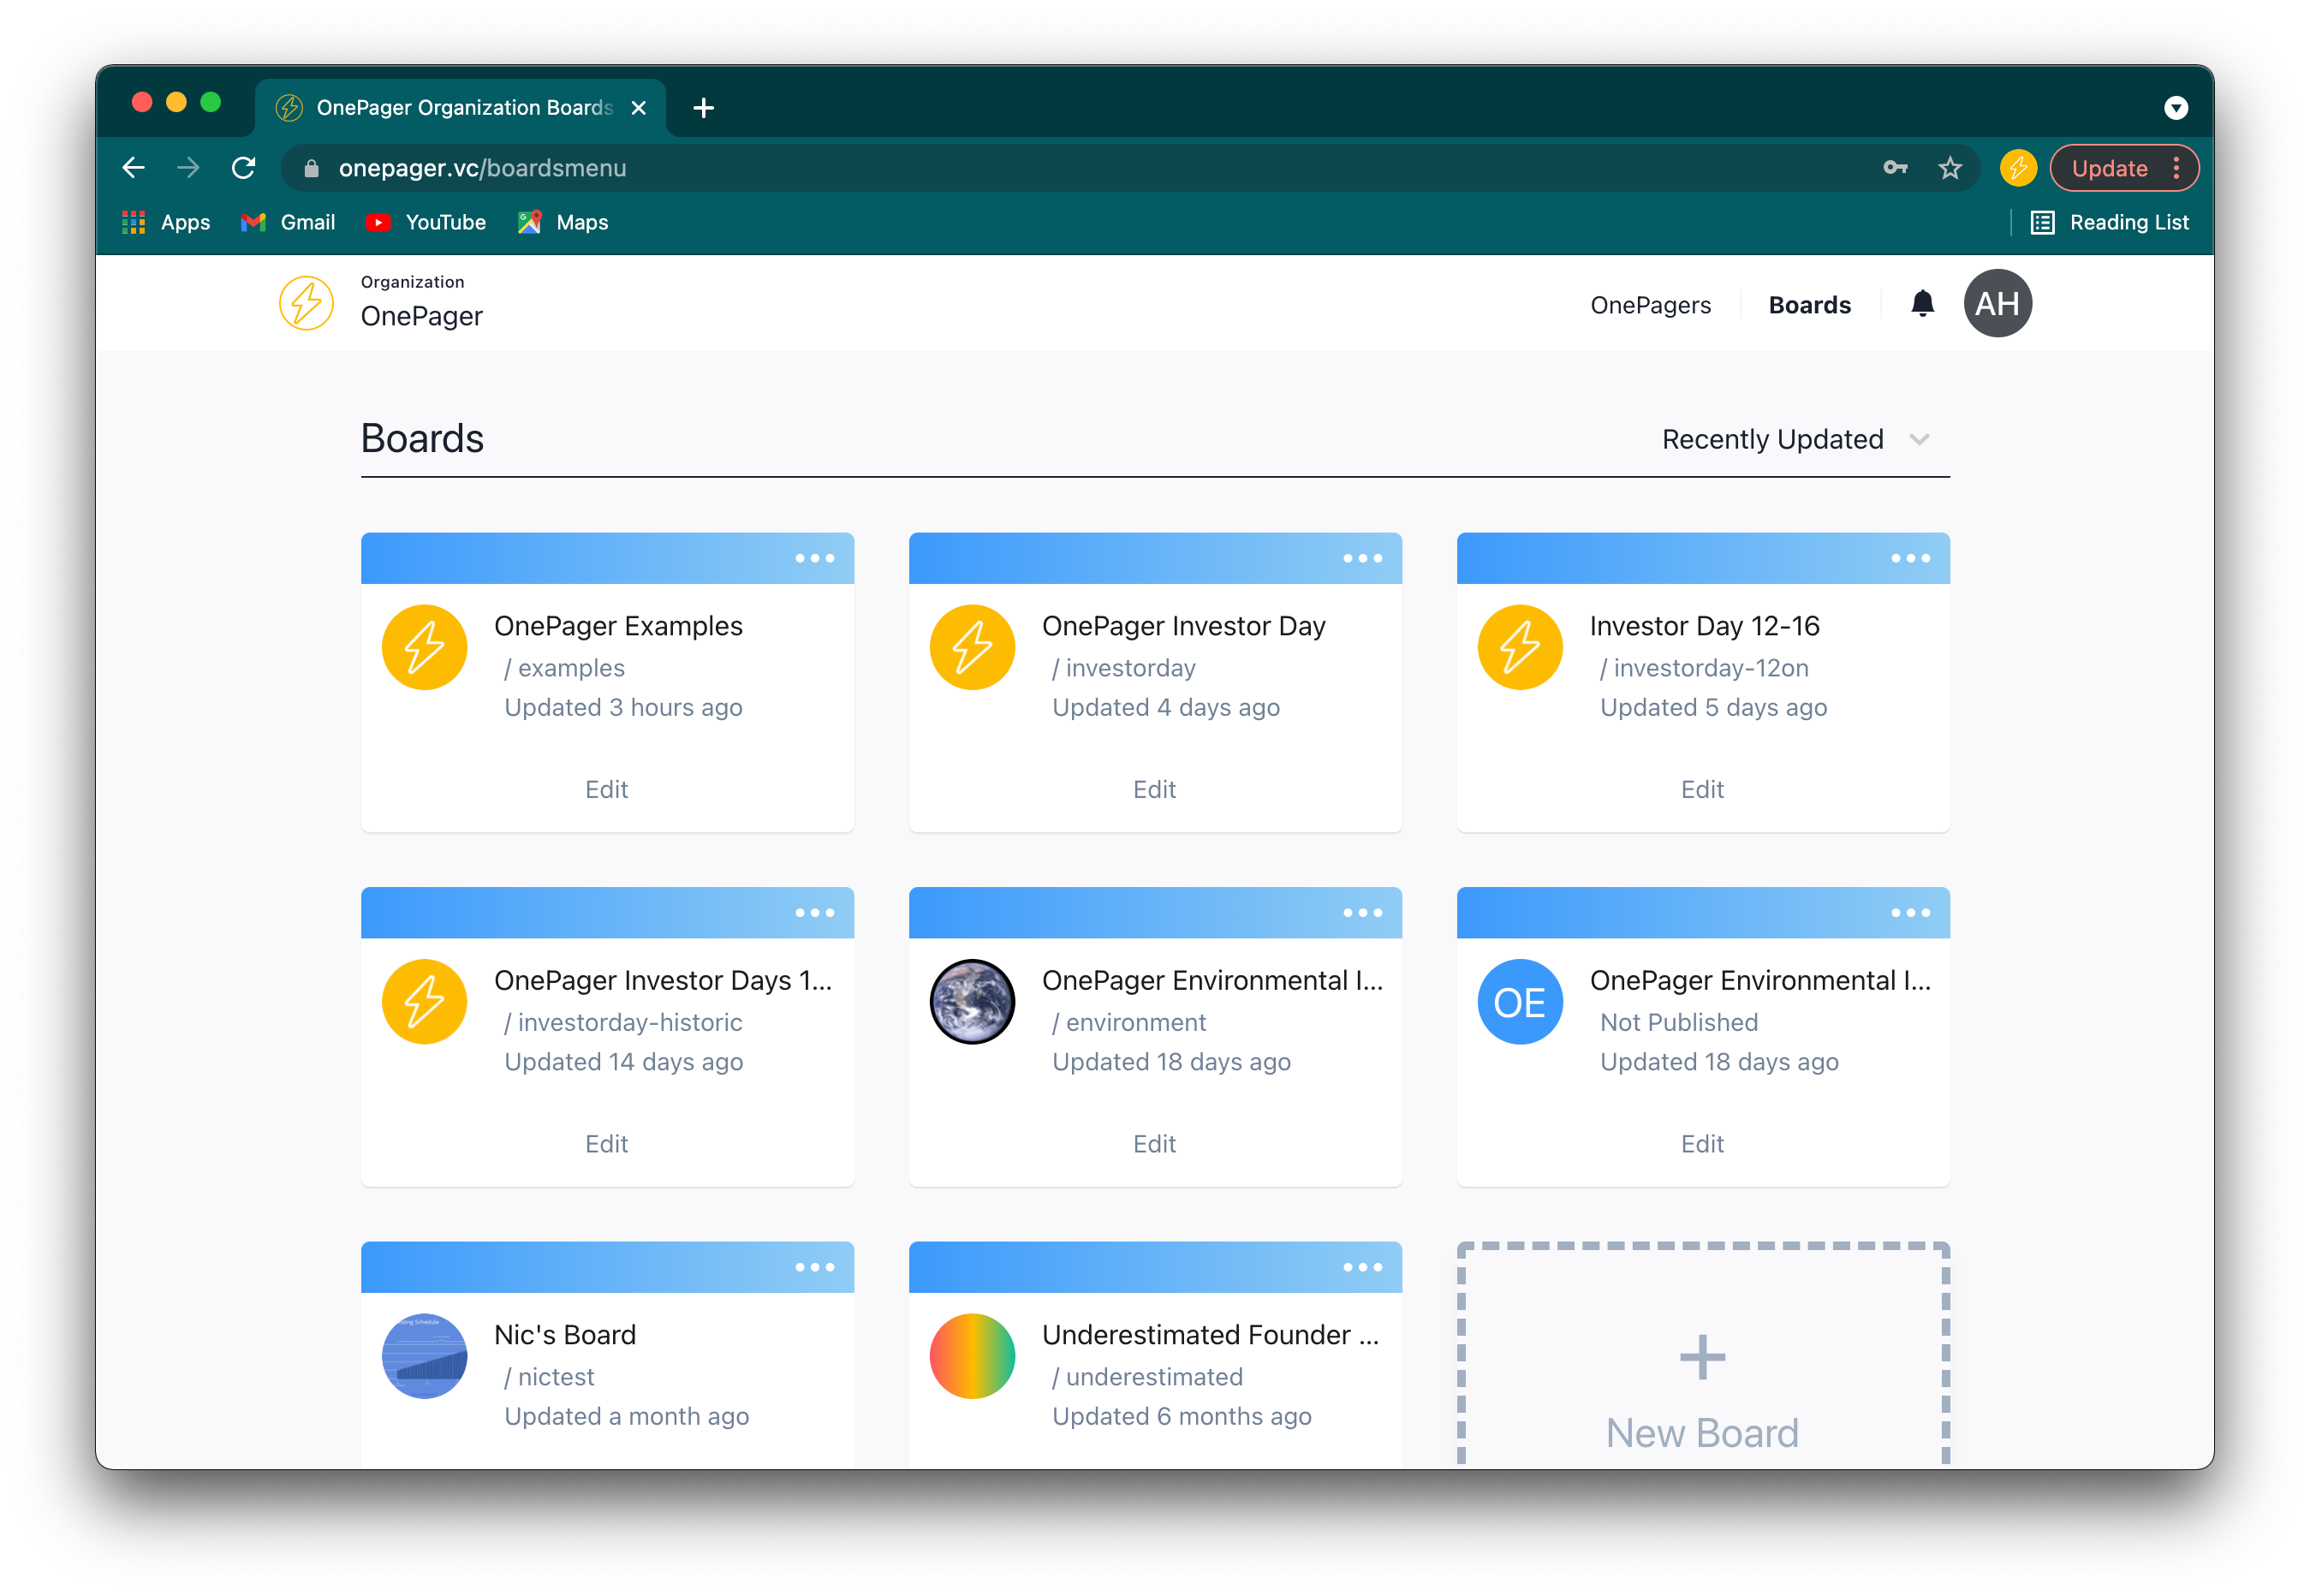2310x1596 pixels.
Task: Reload the page with refresh icon
Action: [x=243, y=168]
